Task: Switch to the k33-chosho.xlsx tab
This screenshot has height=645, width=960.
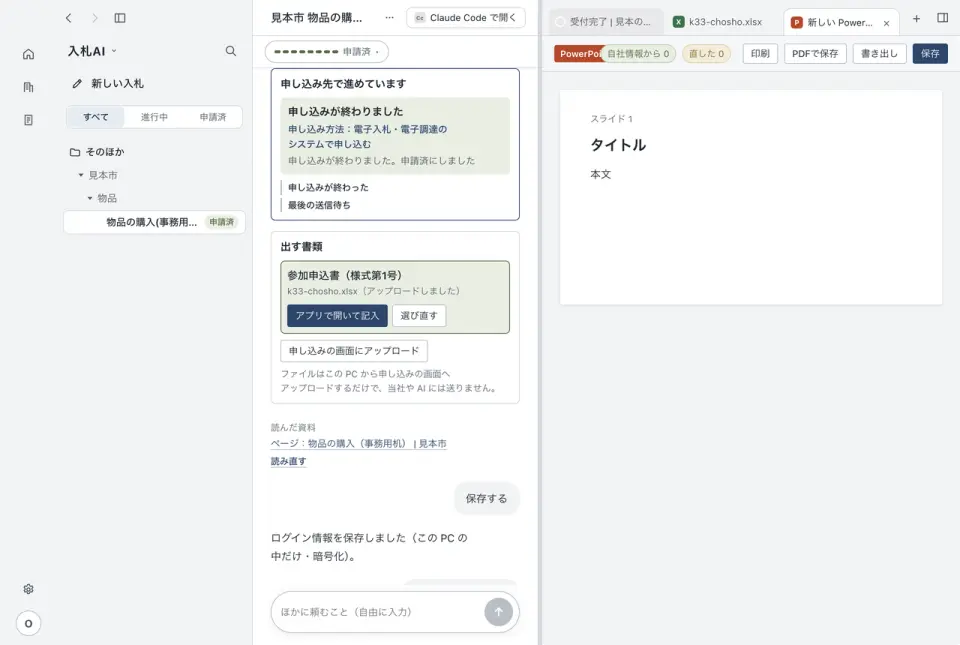Action: [725, 22]
